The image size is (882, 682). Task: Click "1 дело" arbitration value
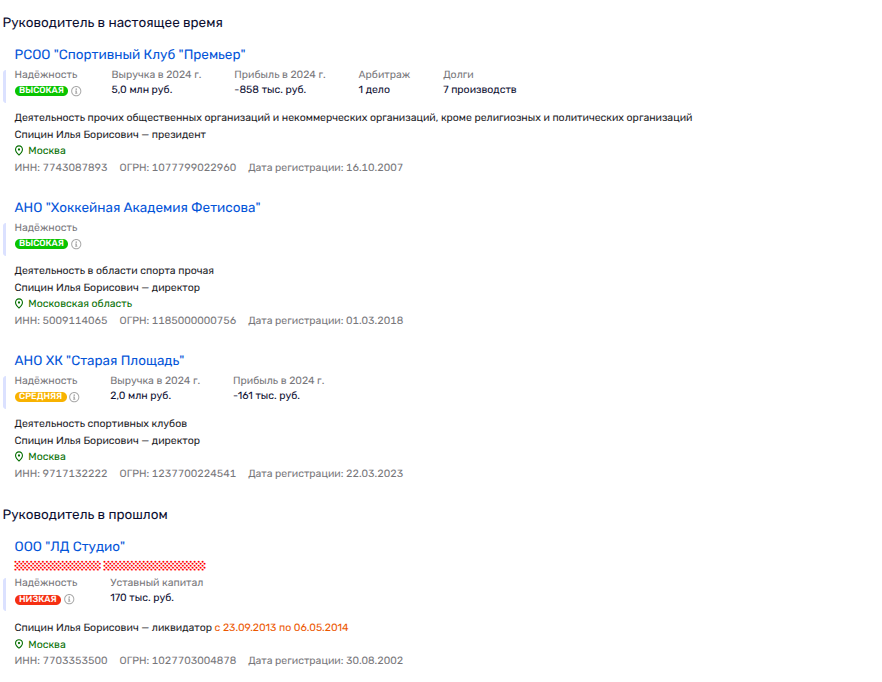coord(374,90)
